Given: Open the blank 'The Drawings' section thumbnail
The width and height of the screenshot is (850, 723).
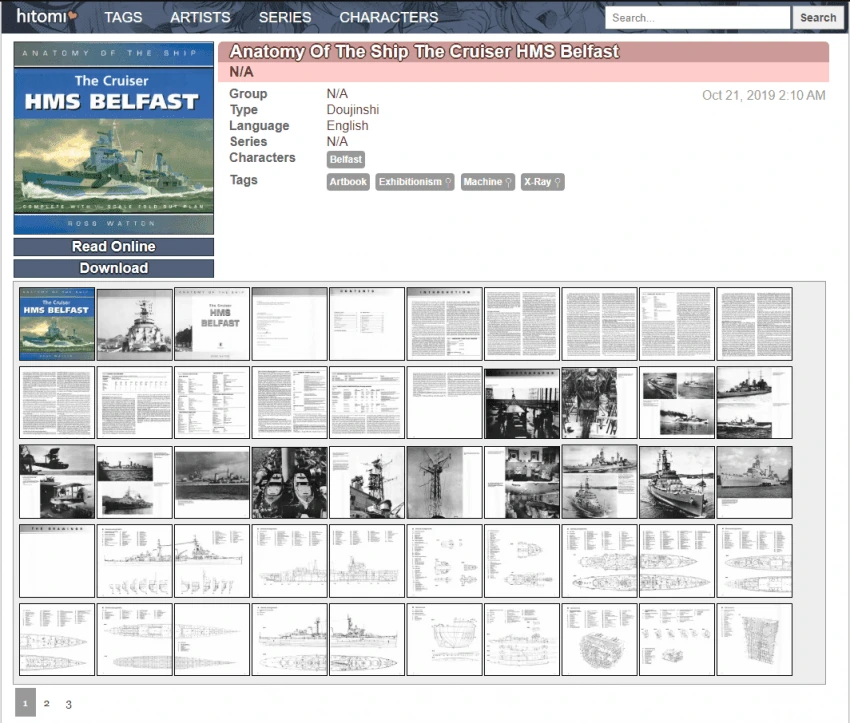Looking at the screenshot, I should (57, 561).
